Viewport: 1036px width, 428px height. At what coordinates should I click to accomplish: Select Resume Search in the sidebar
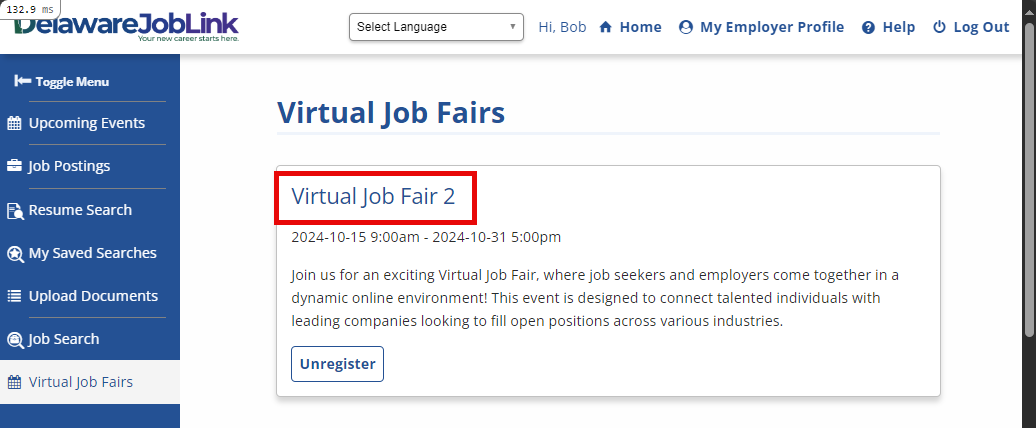[x=80, y=211]
